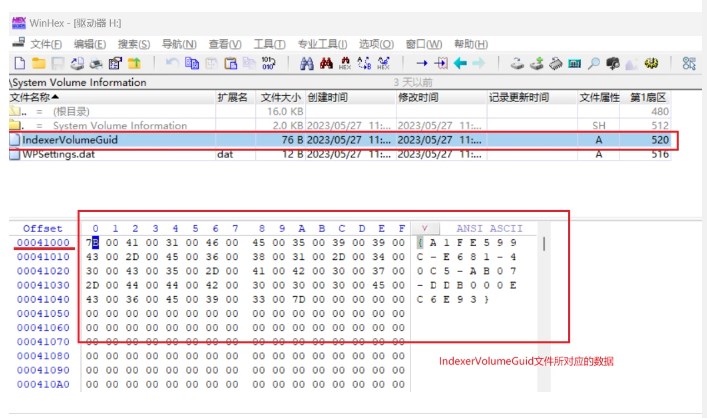707x418 pixels.
Task: Click the 7D hex byte at row 00041040
Action: [x=298, y=299]
